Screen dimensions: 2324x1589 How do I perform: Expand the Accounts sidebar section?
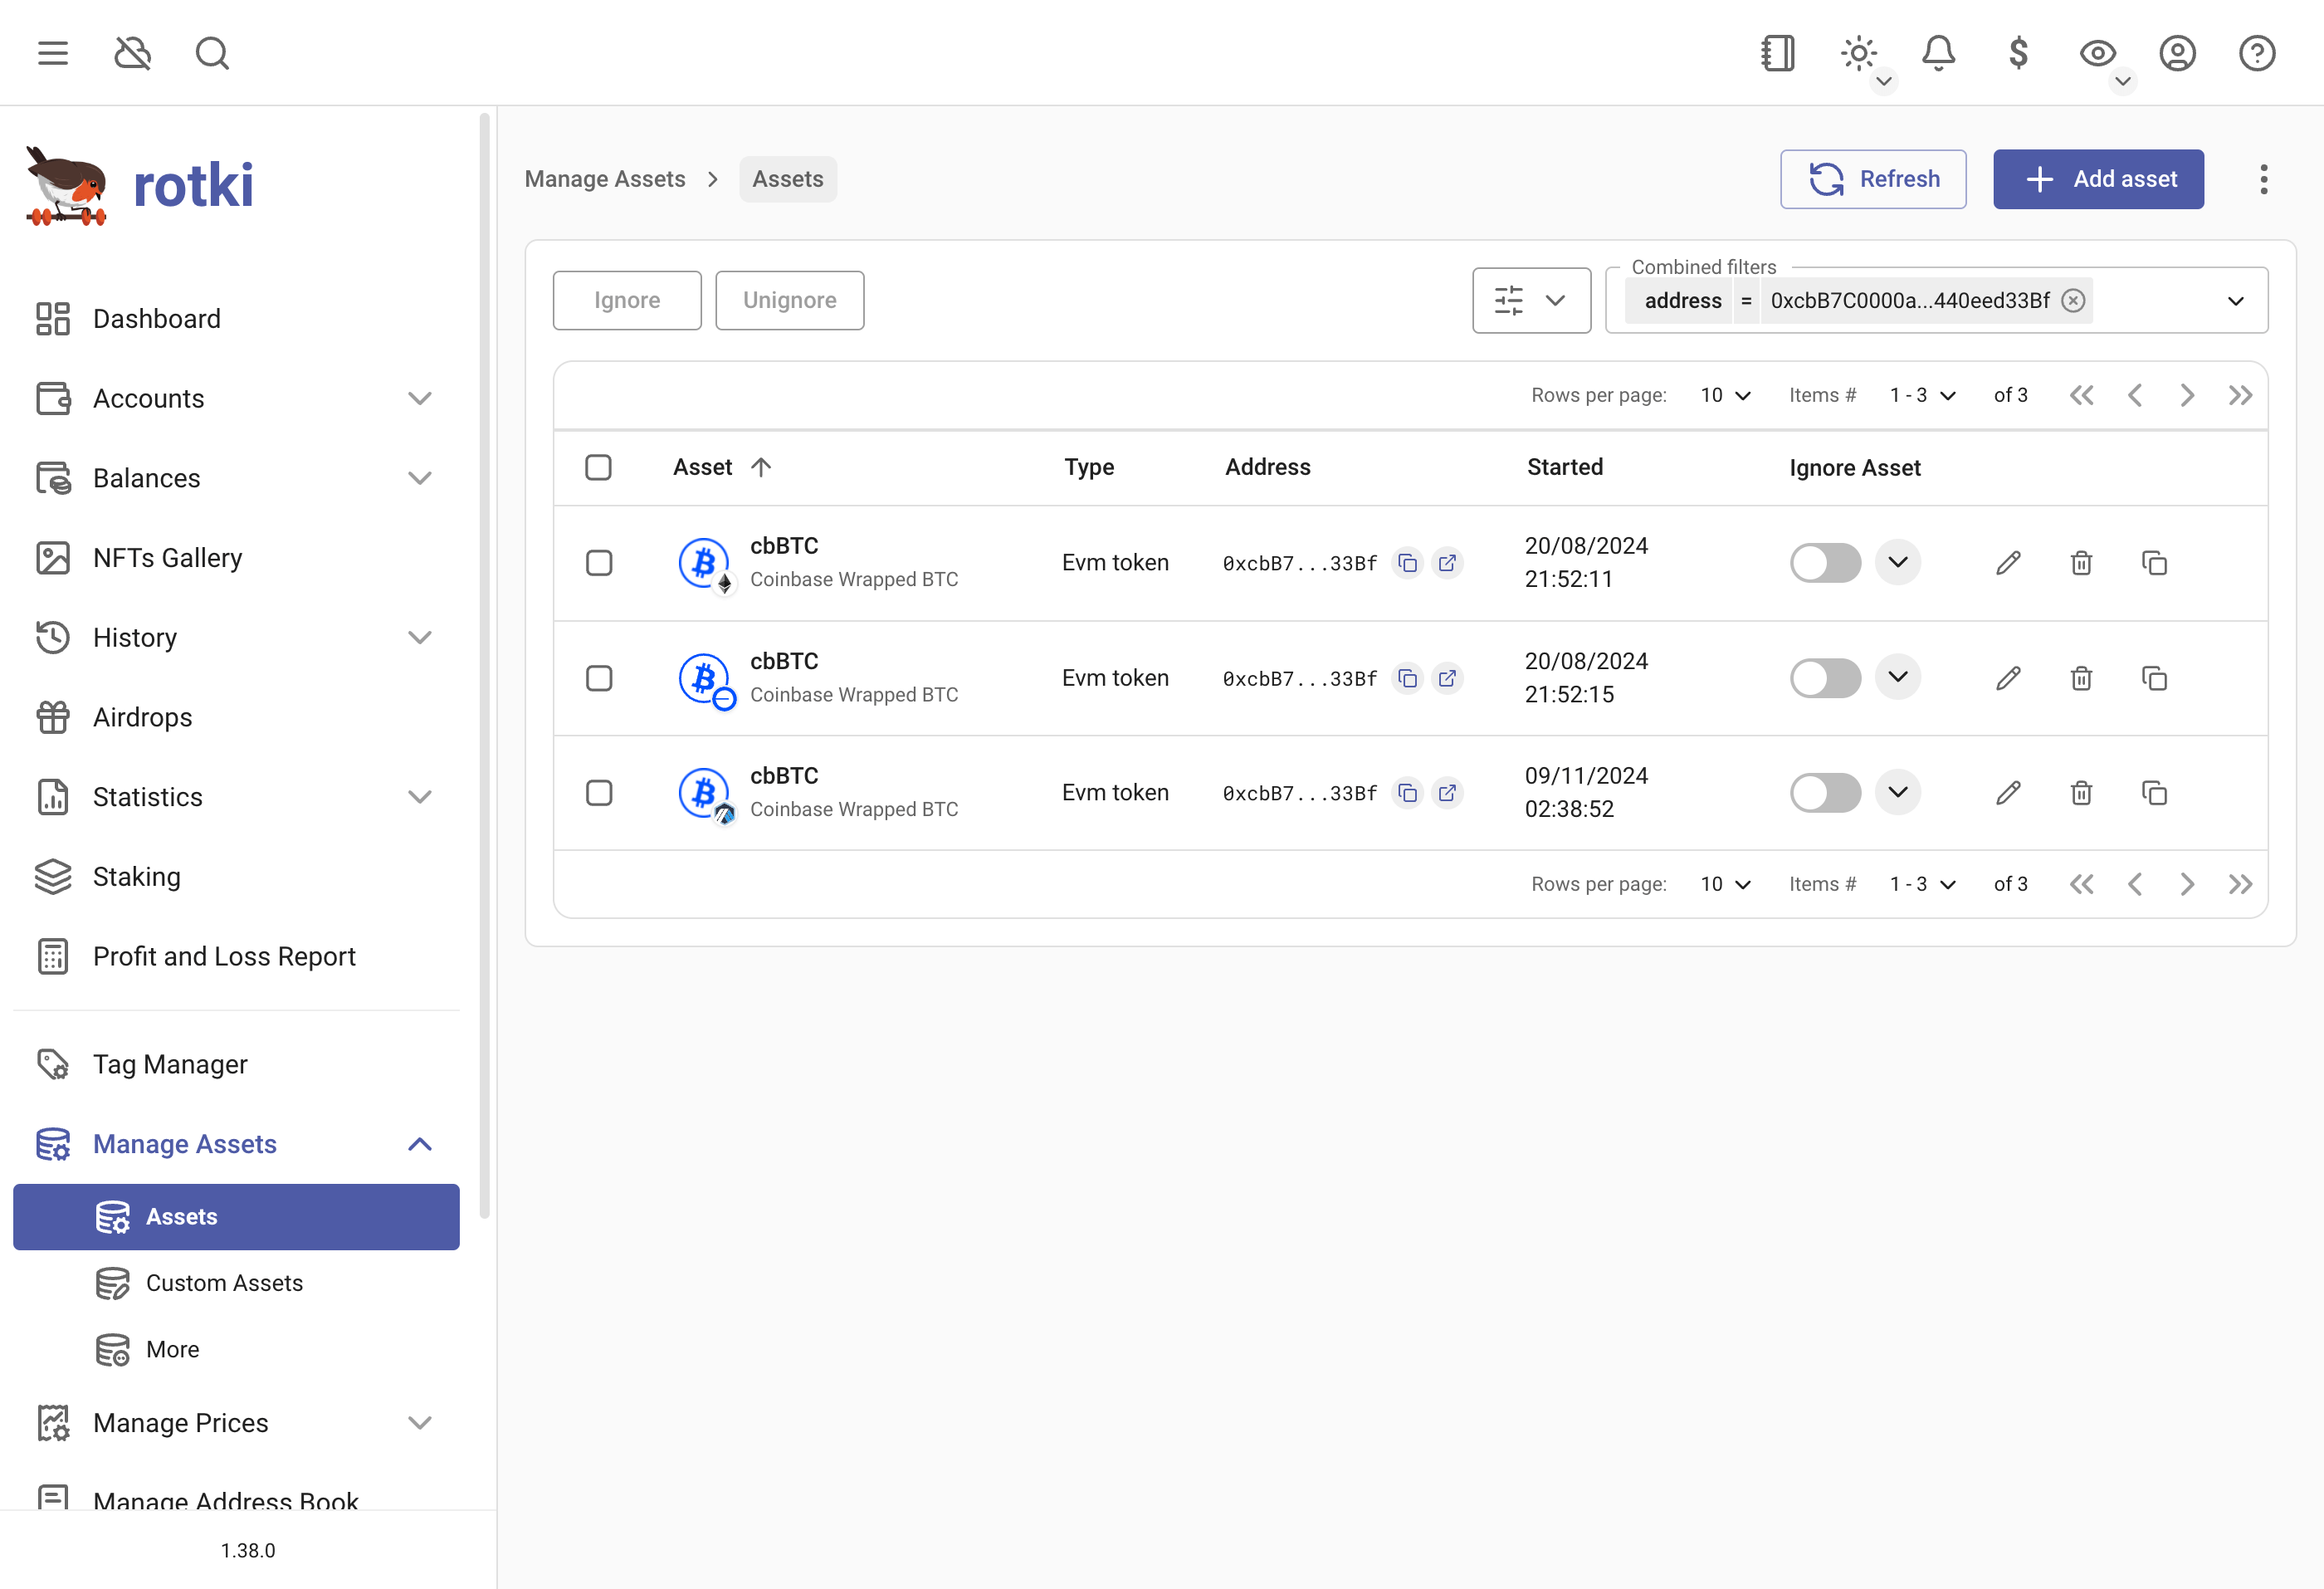click(x=236, y=398)
